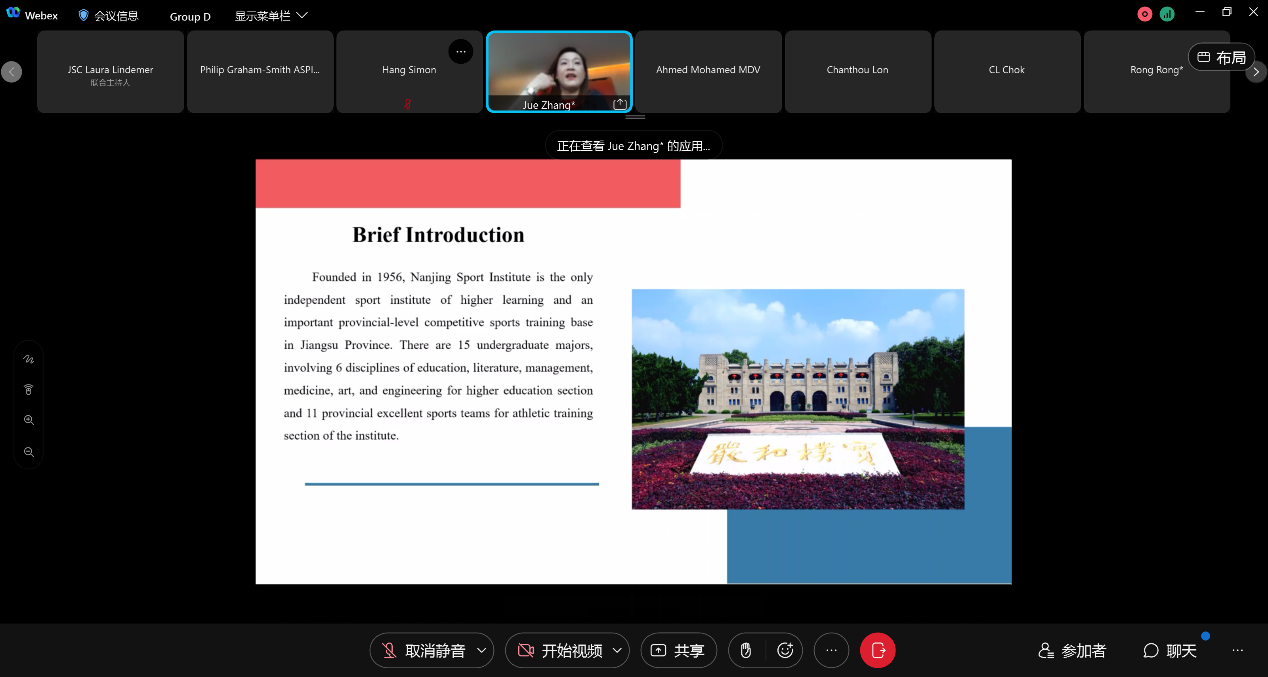Open the emoji reactions picker
The image size is (1268, 677).
pyautogui.click(x=785, y=650)
